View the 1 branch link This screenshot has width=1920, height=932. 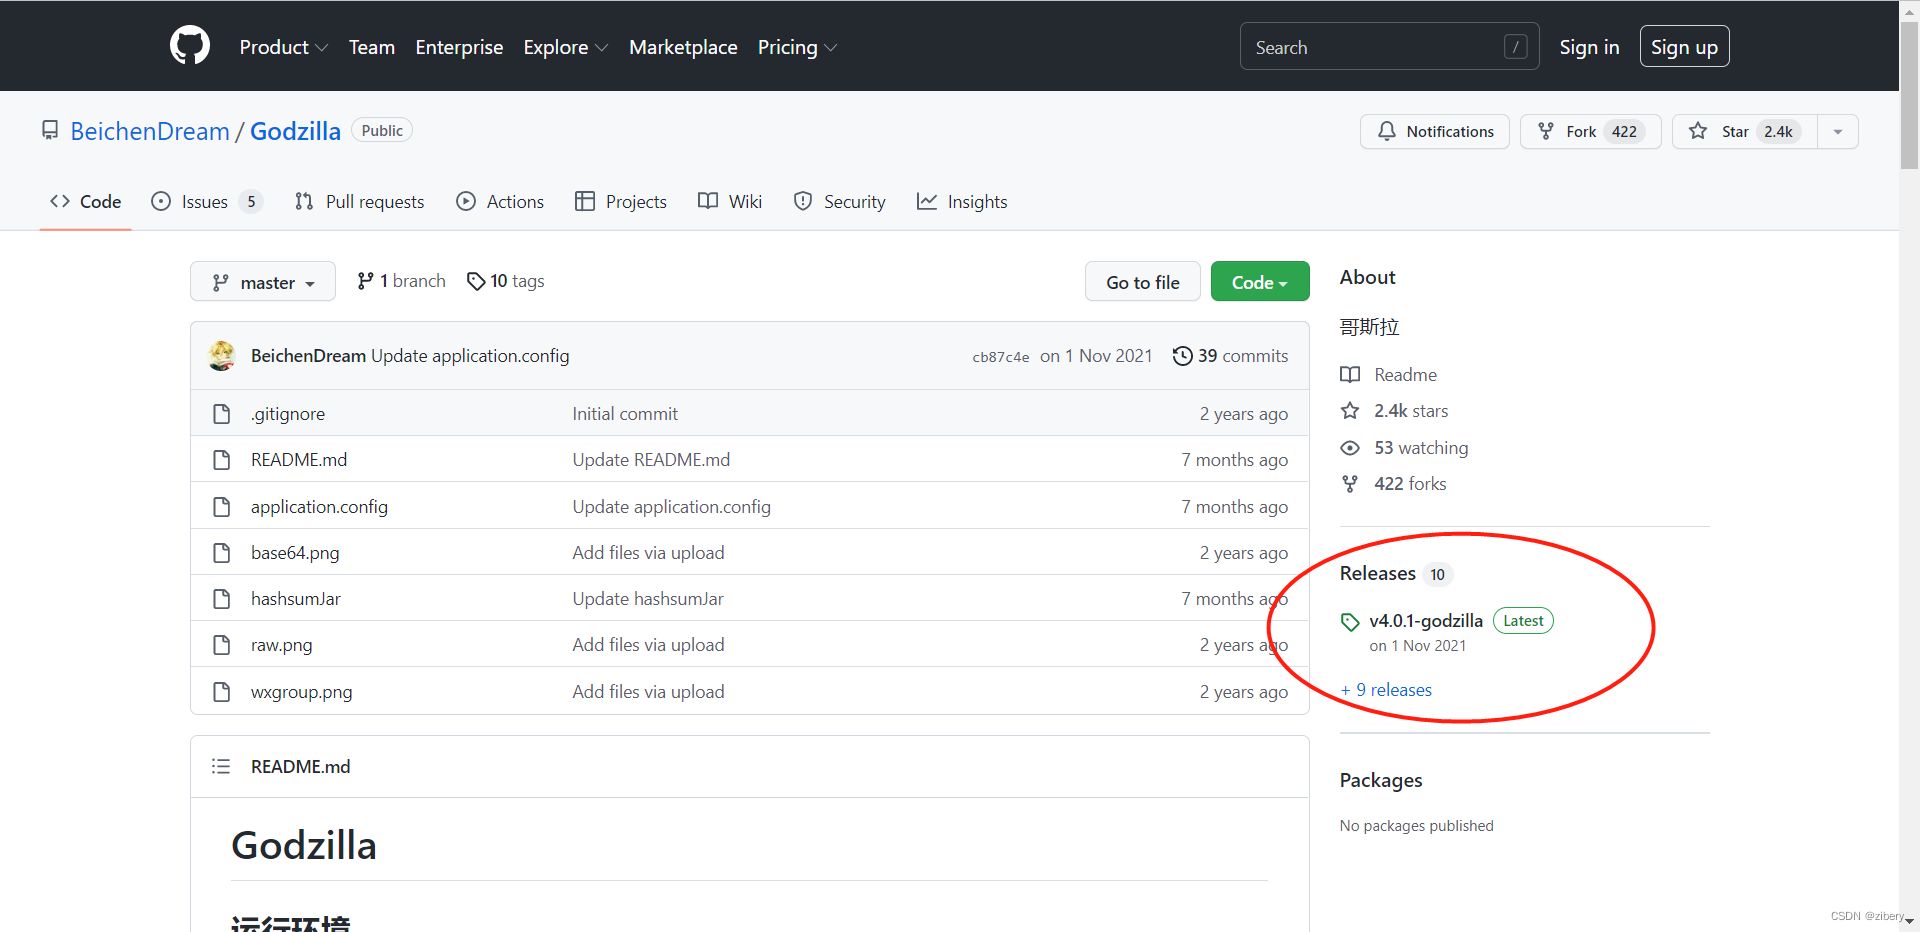point(402,281)
